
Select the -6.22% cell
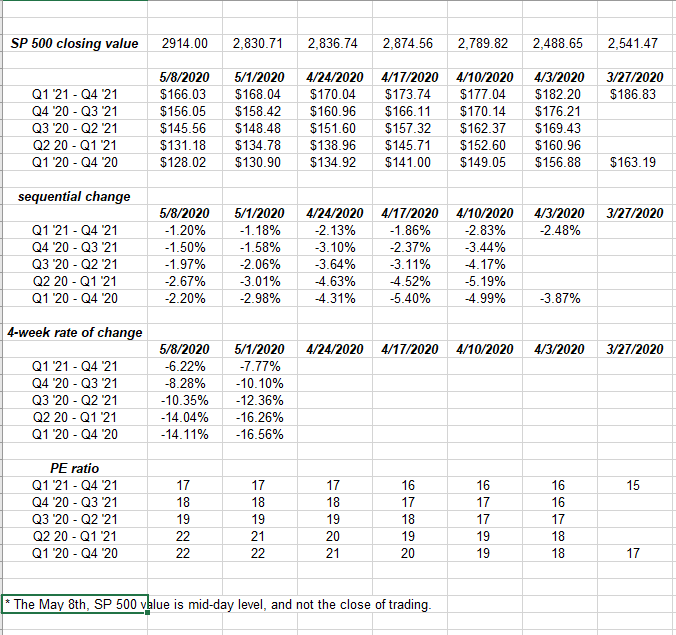pos(185,366)
